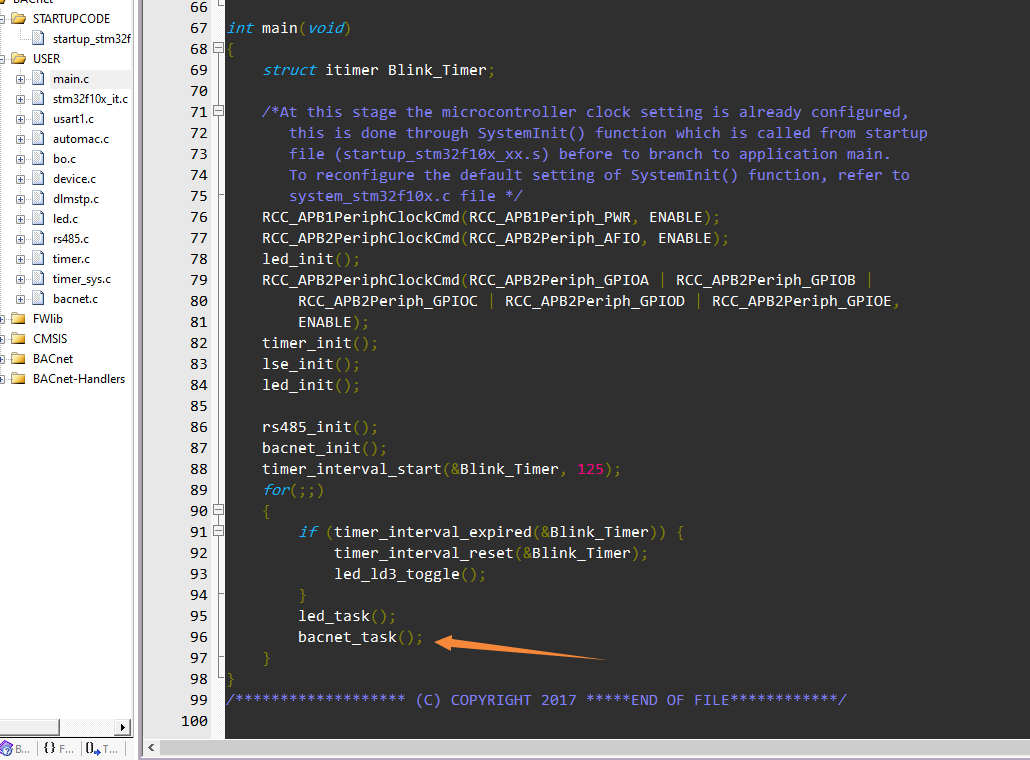Expand the dlmstp.c file node
Viewport: 1030px width, 760px height.
point(20,200)
